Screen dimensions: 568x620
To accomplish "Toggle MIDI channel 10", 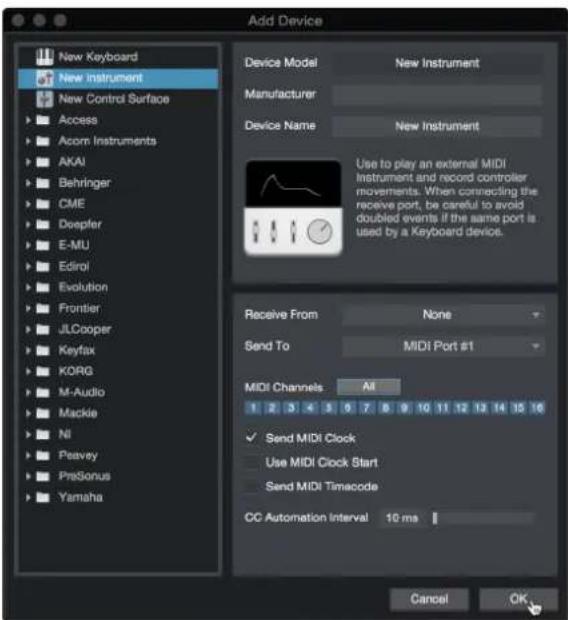I will [423, 408].
